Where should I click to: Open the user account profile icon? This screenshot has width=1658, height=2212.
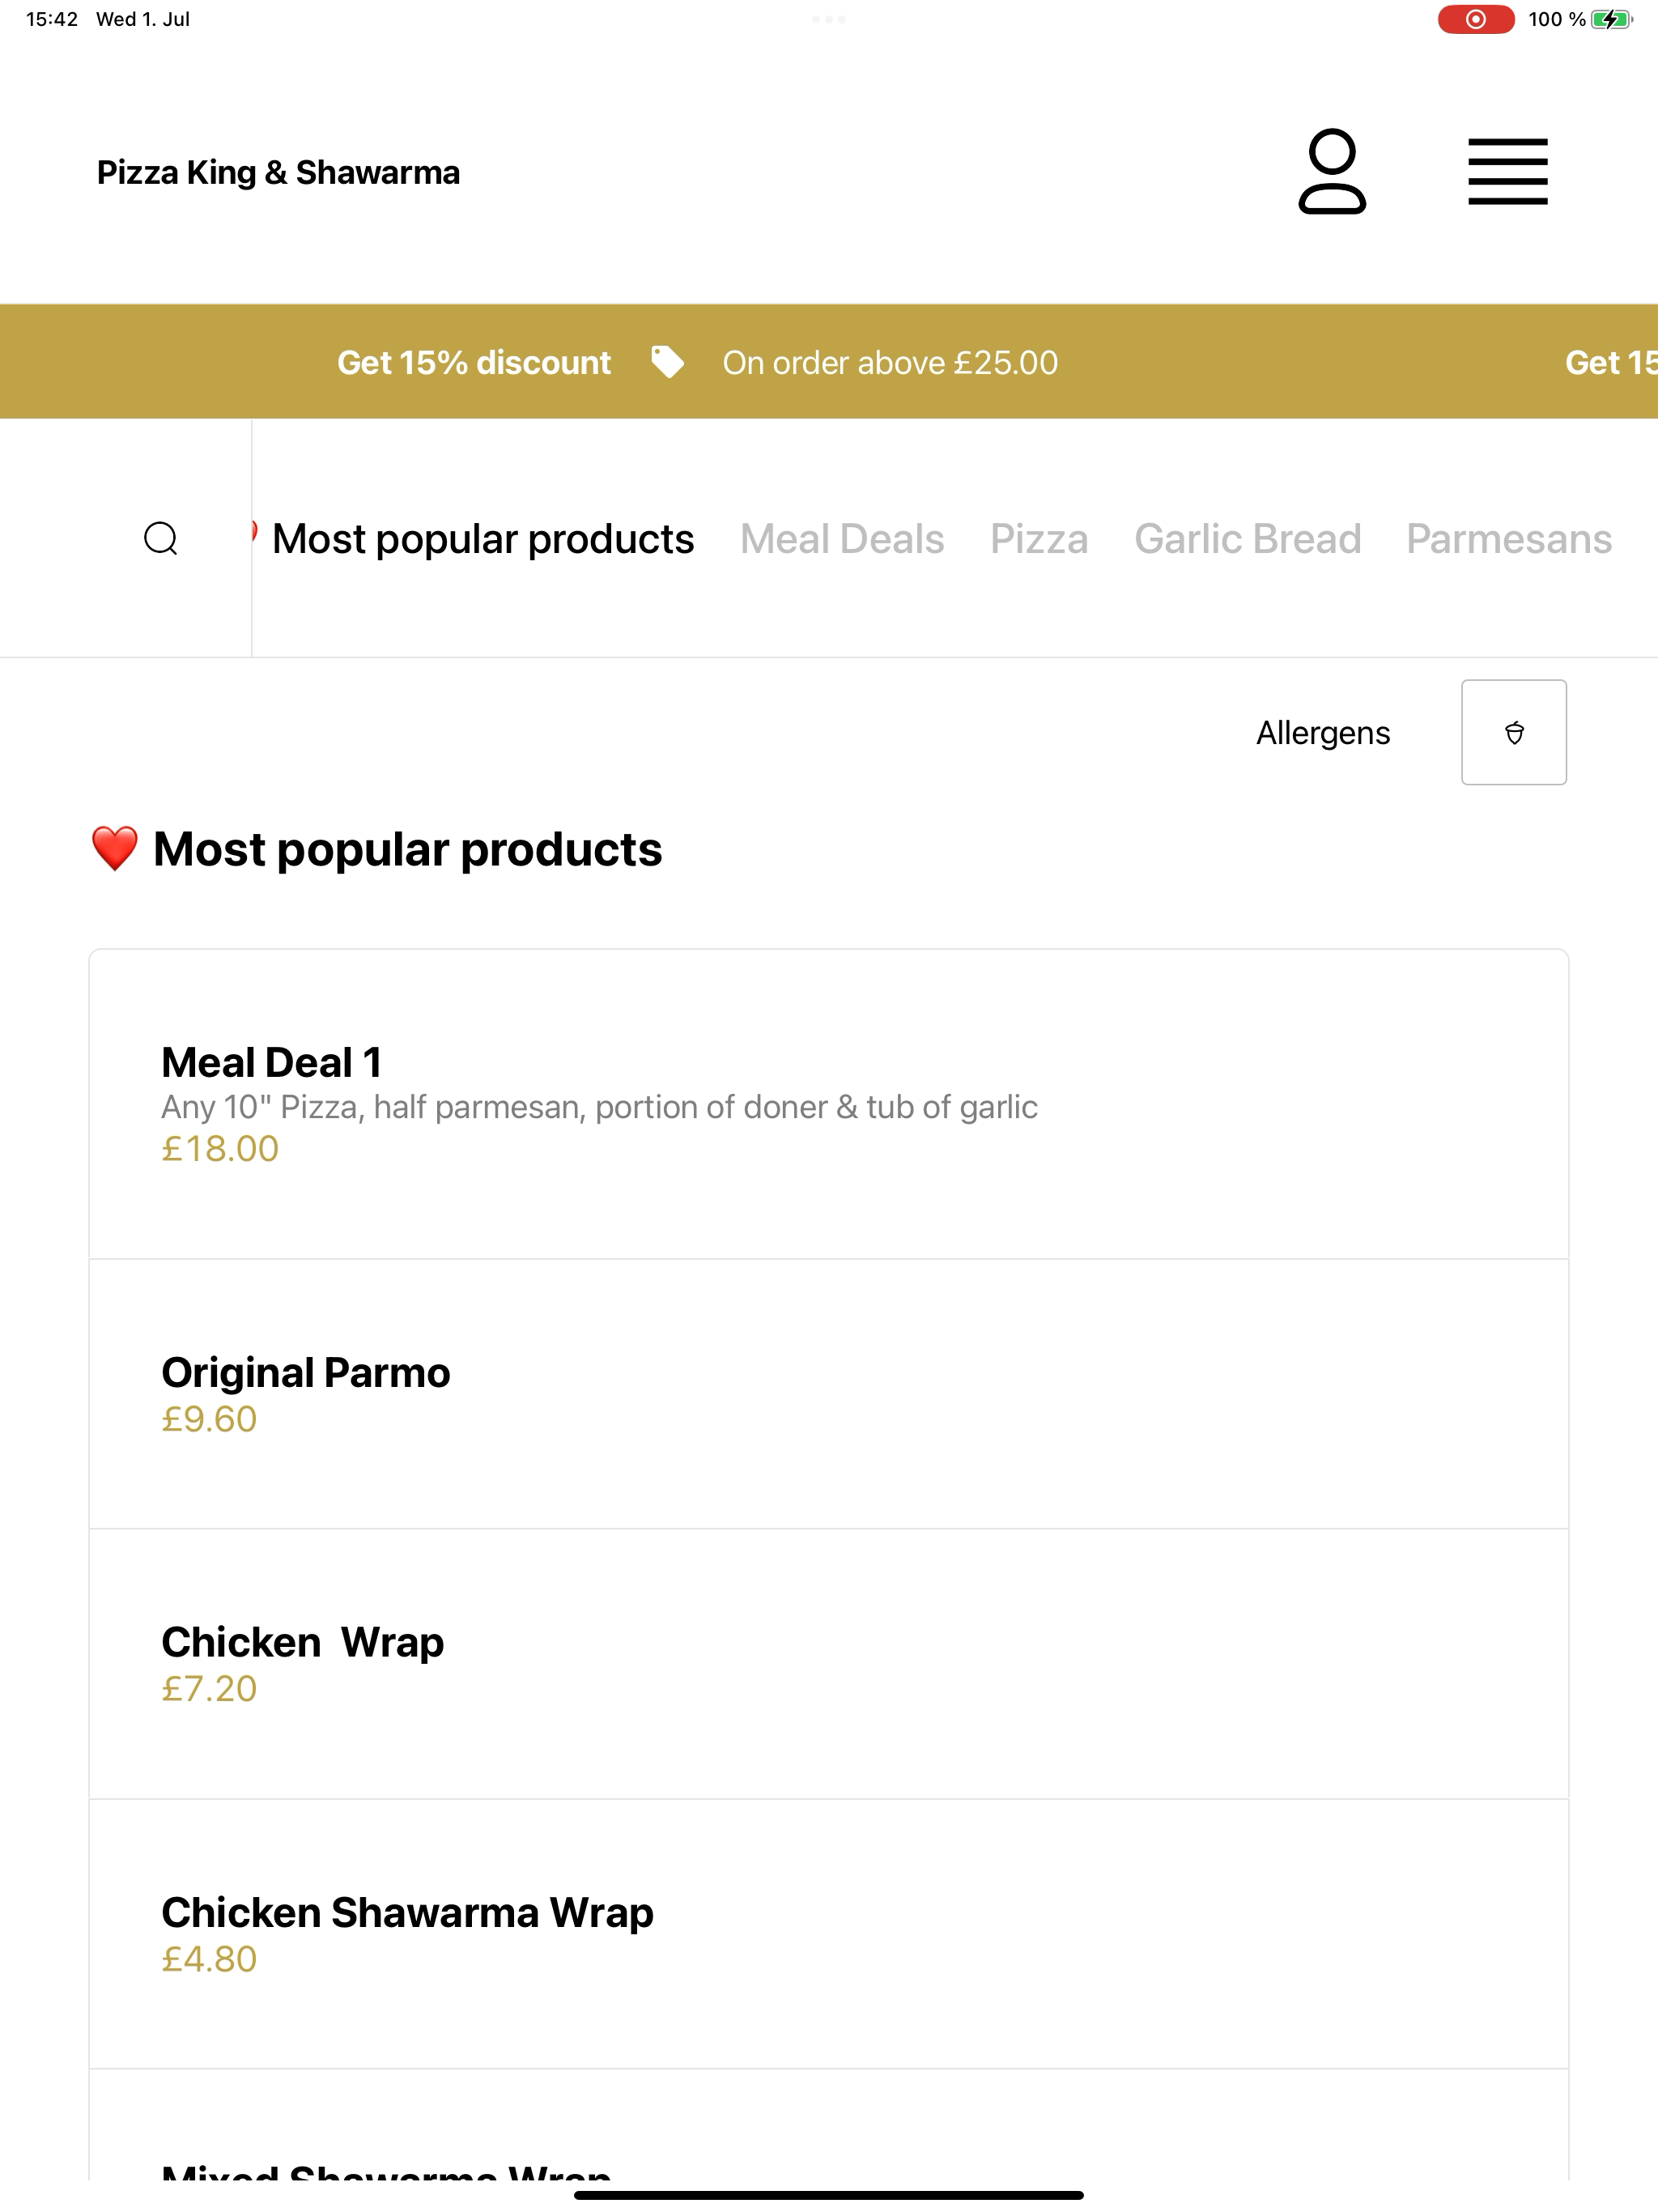tap(1332, 171)
